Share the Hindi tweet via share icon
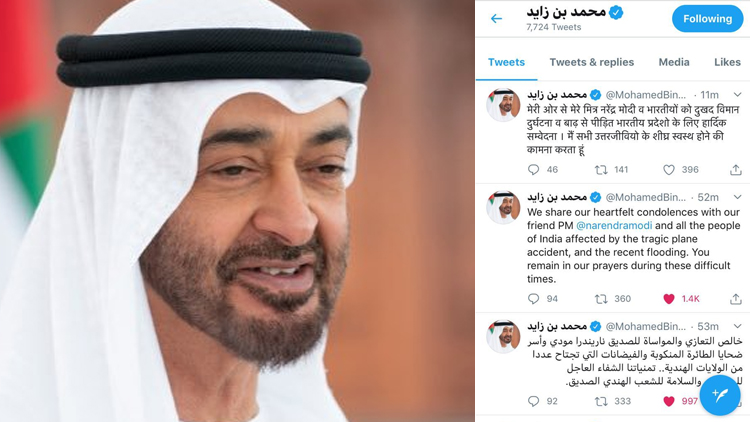 [736, 169]
